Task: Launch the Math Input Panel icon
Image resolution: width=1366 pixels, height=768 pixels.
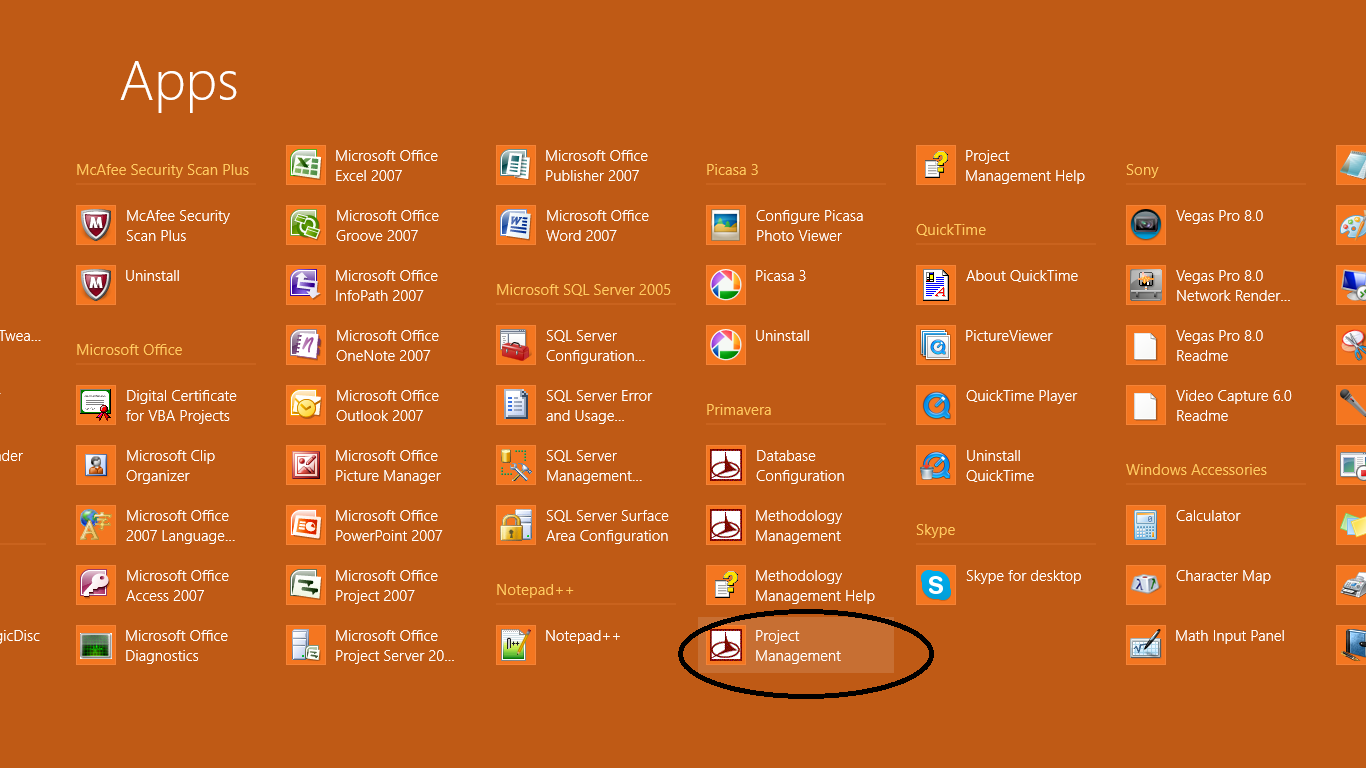Action: pyautogui.click(x=1146, y=645)
